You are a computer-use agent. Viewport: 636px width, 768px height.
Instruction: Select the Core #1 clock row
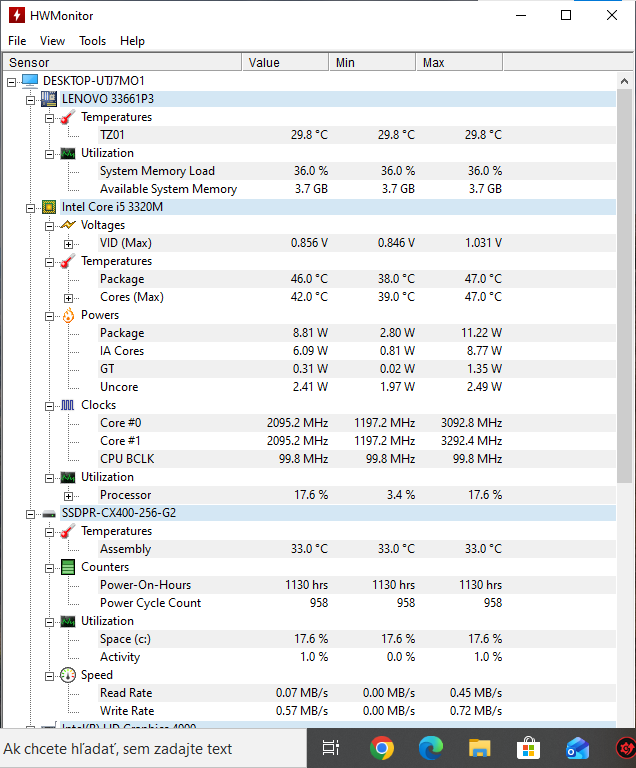[357, 441]
